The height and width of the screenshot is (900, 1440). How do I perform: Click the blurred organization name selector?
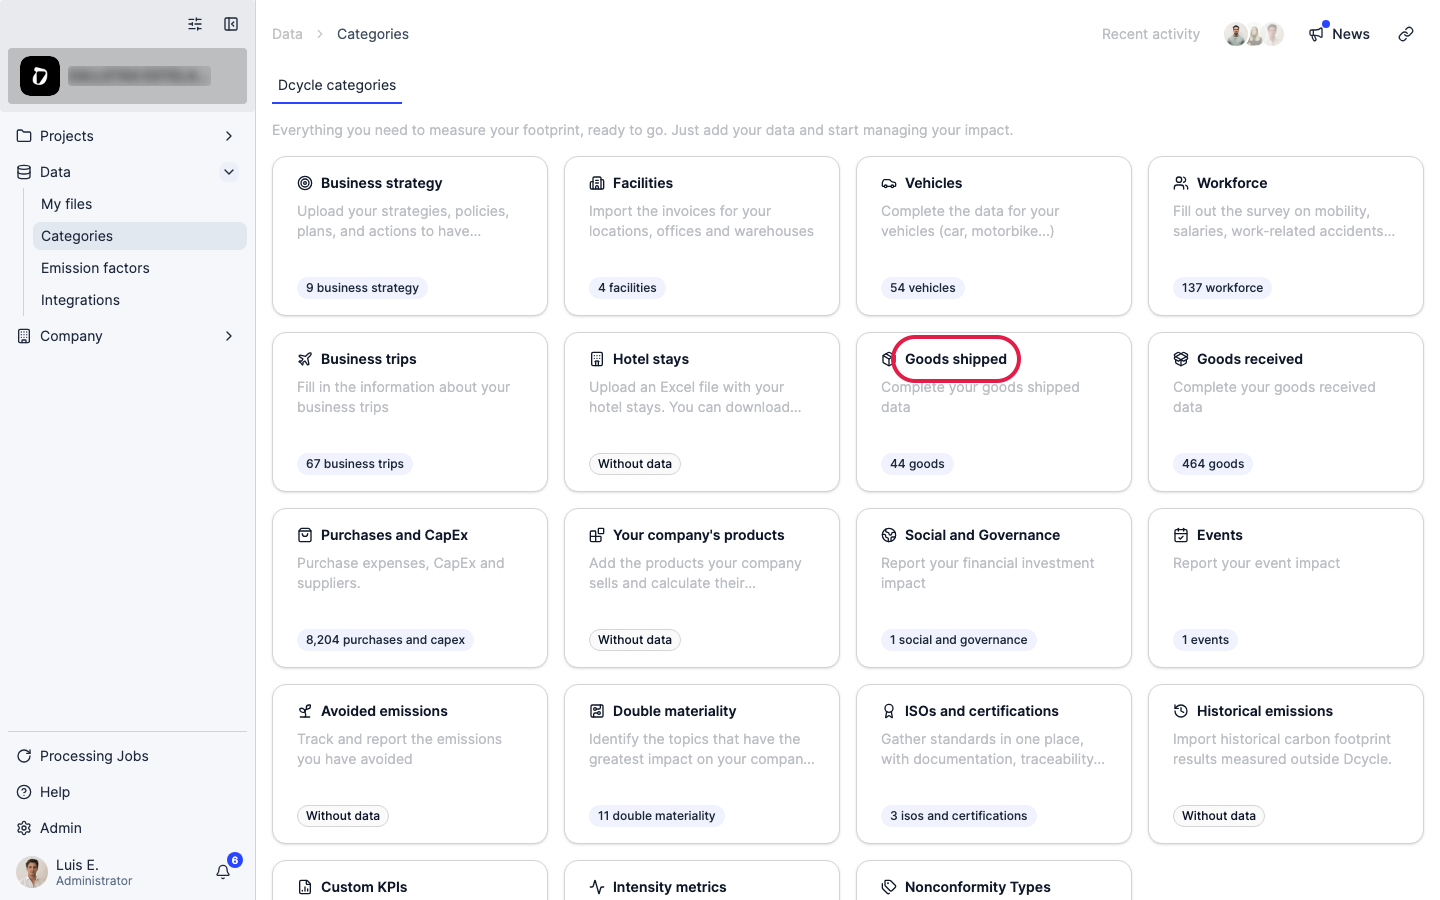(x=139, y=76)
